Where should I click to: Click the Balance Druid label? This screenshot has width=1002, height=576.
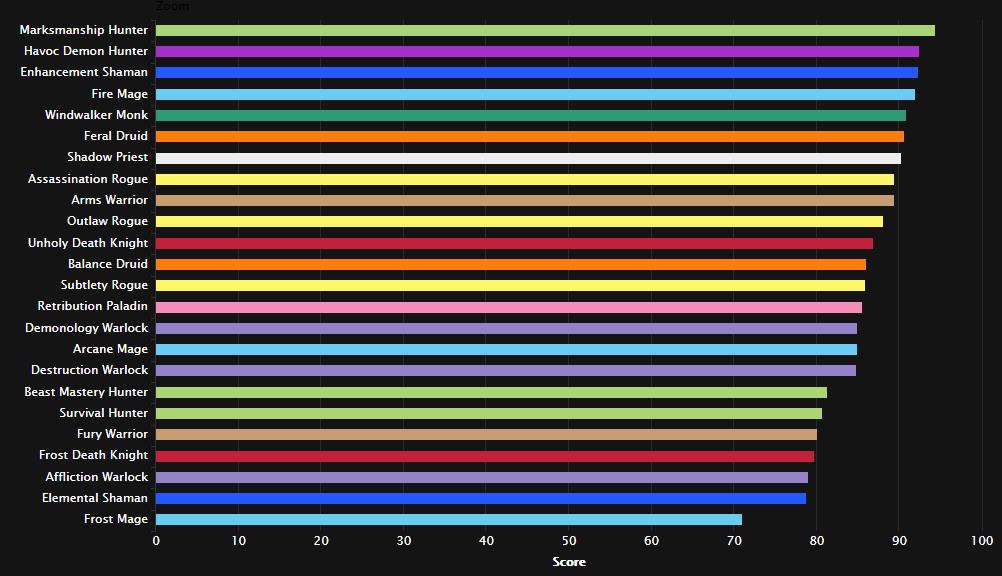coord(108,264)
